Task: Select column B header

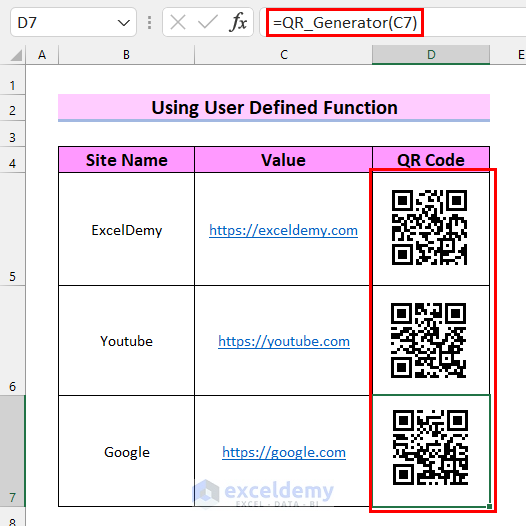Action: [126, 55]
